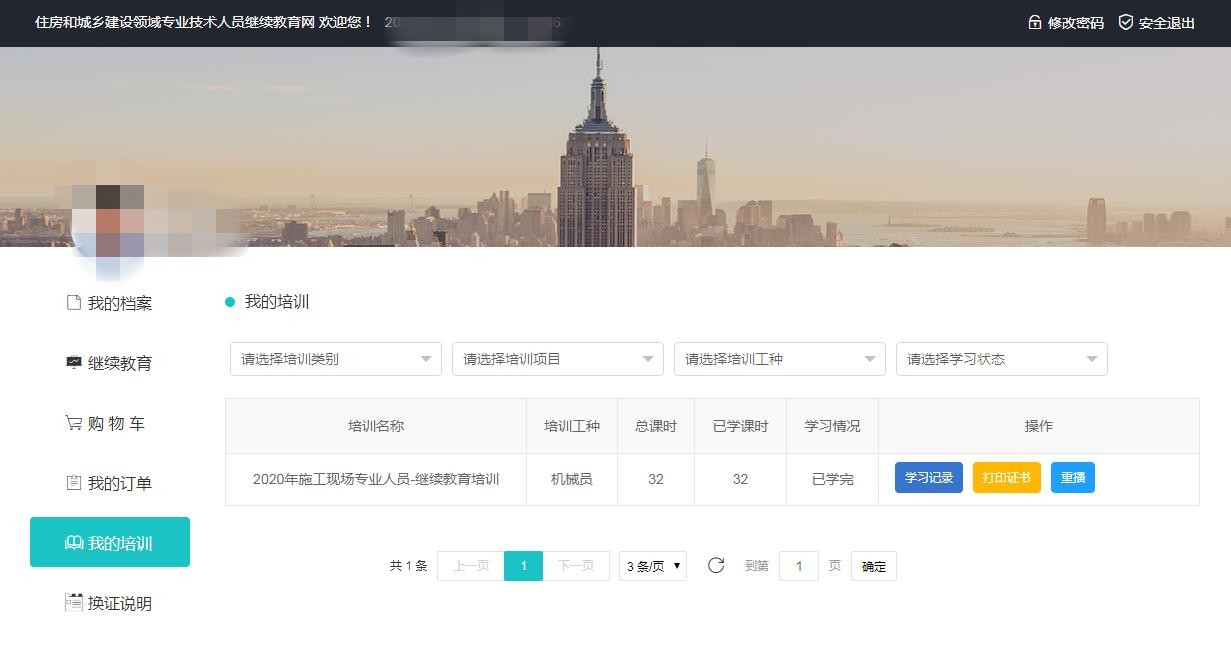1231x665 pixels.
Task: Click the document icon for 我的档案
Action: 73,303
